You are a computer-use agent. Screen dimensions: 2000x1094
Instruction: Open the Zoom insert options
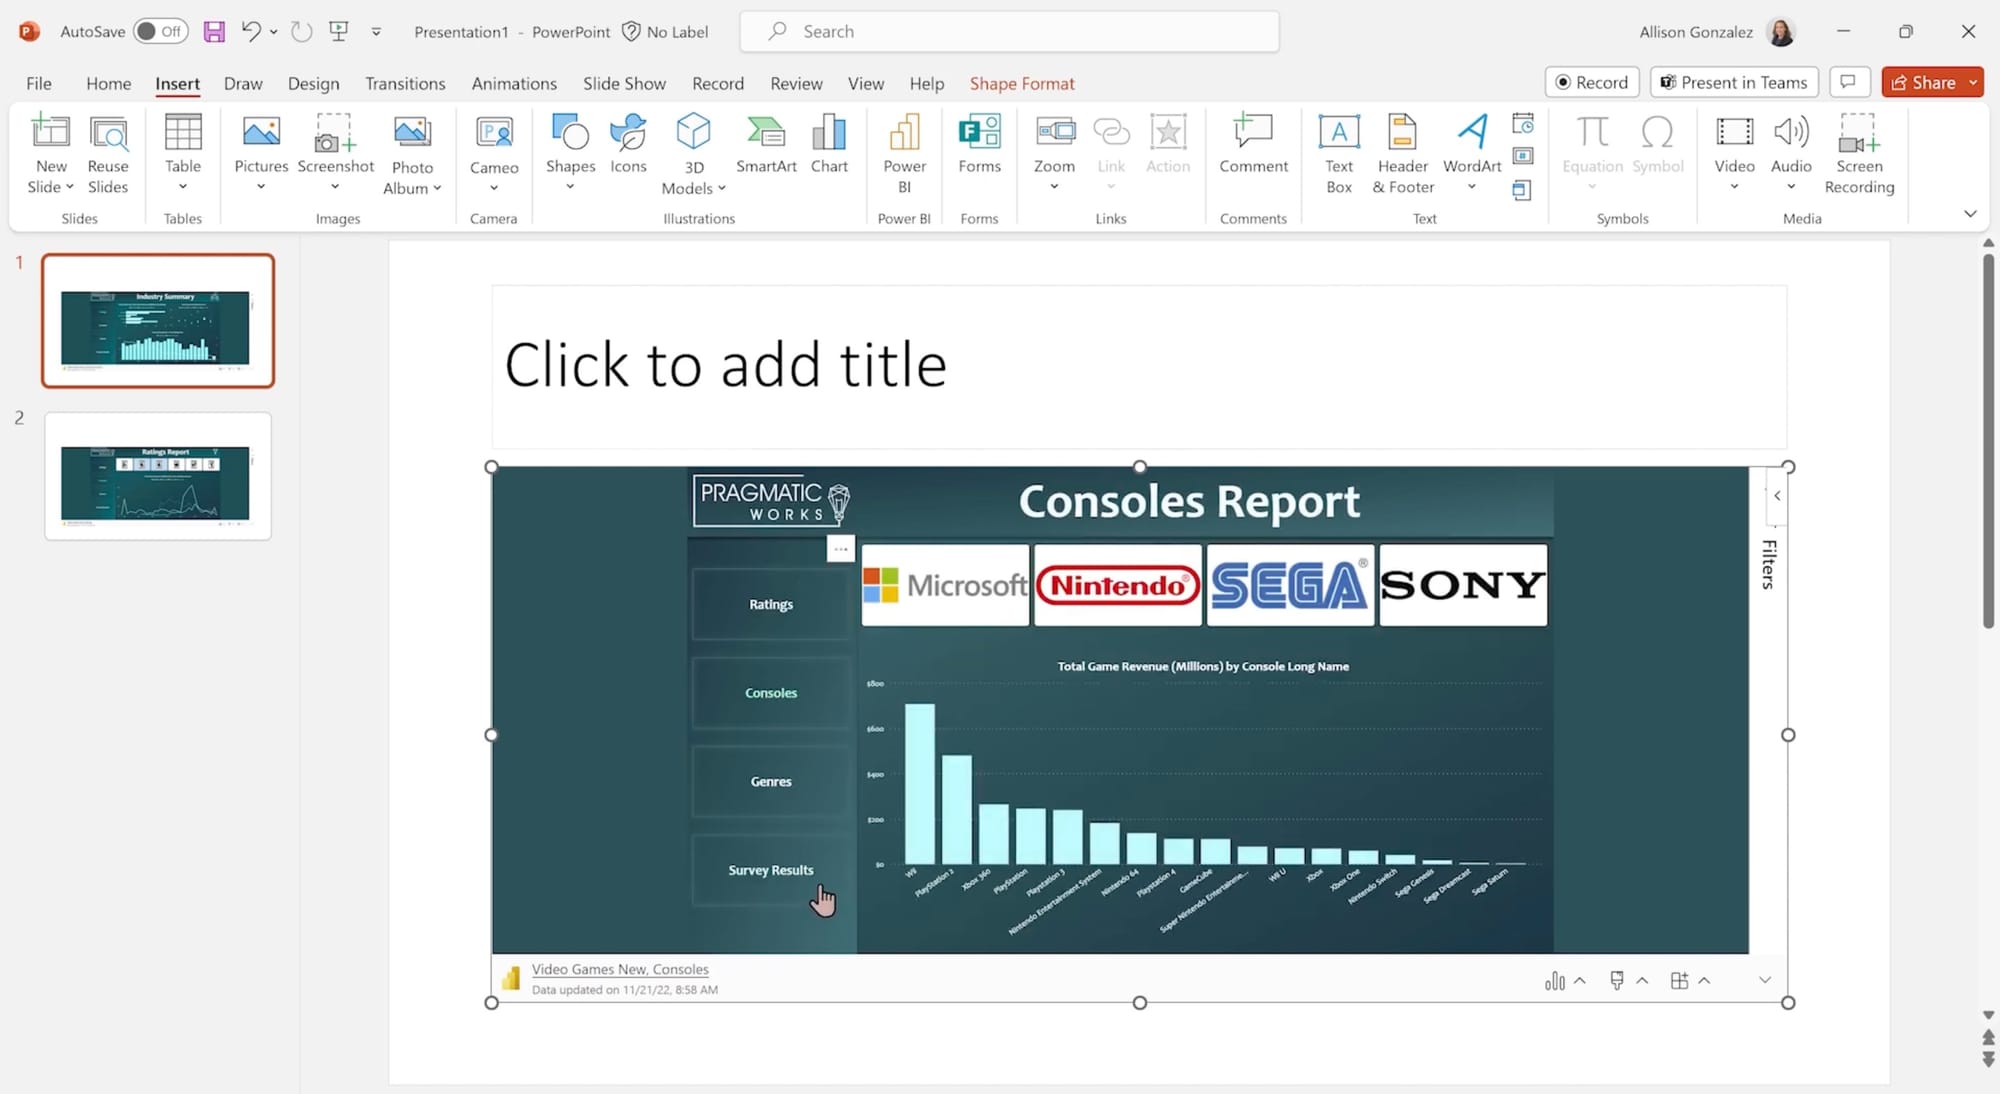coord(1054,153)
